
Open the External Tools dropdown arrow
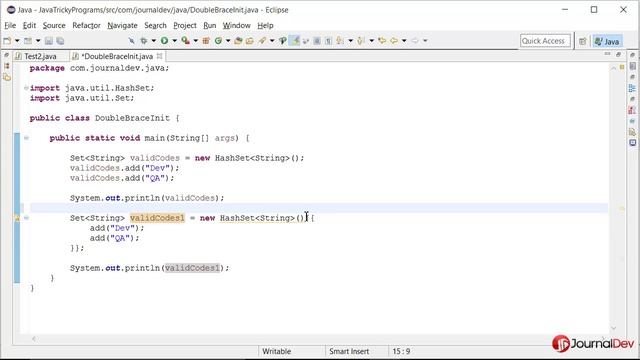(196, 41)
